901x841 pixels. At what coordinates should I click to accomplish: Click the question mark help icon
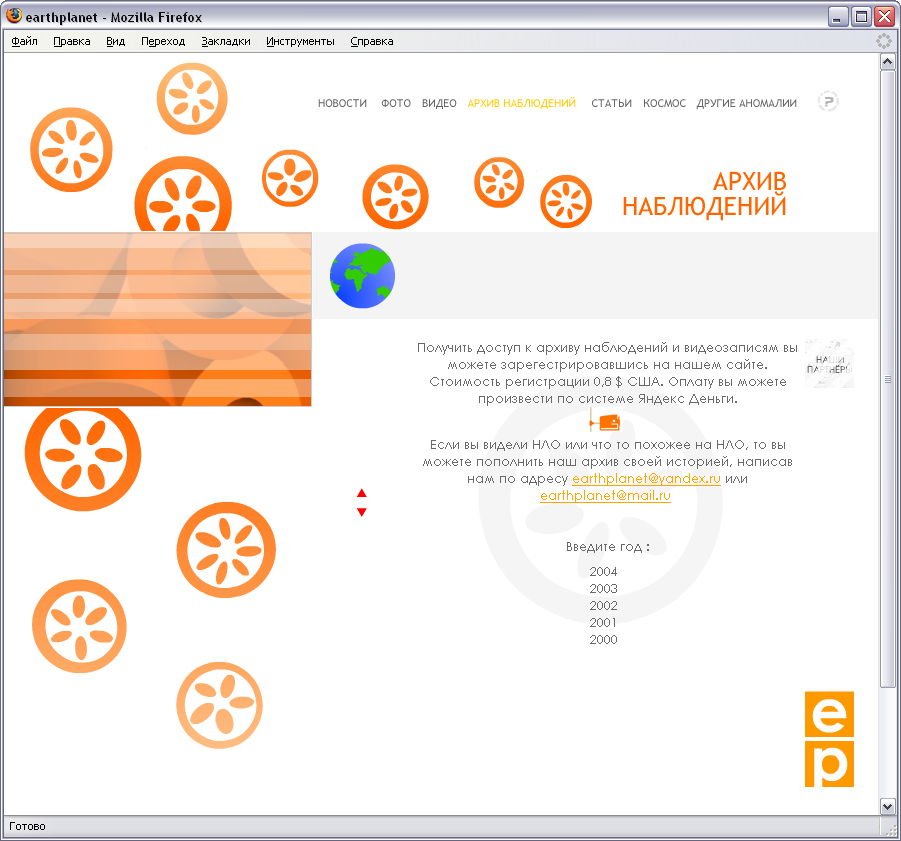[828, 102]
